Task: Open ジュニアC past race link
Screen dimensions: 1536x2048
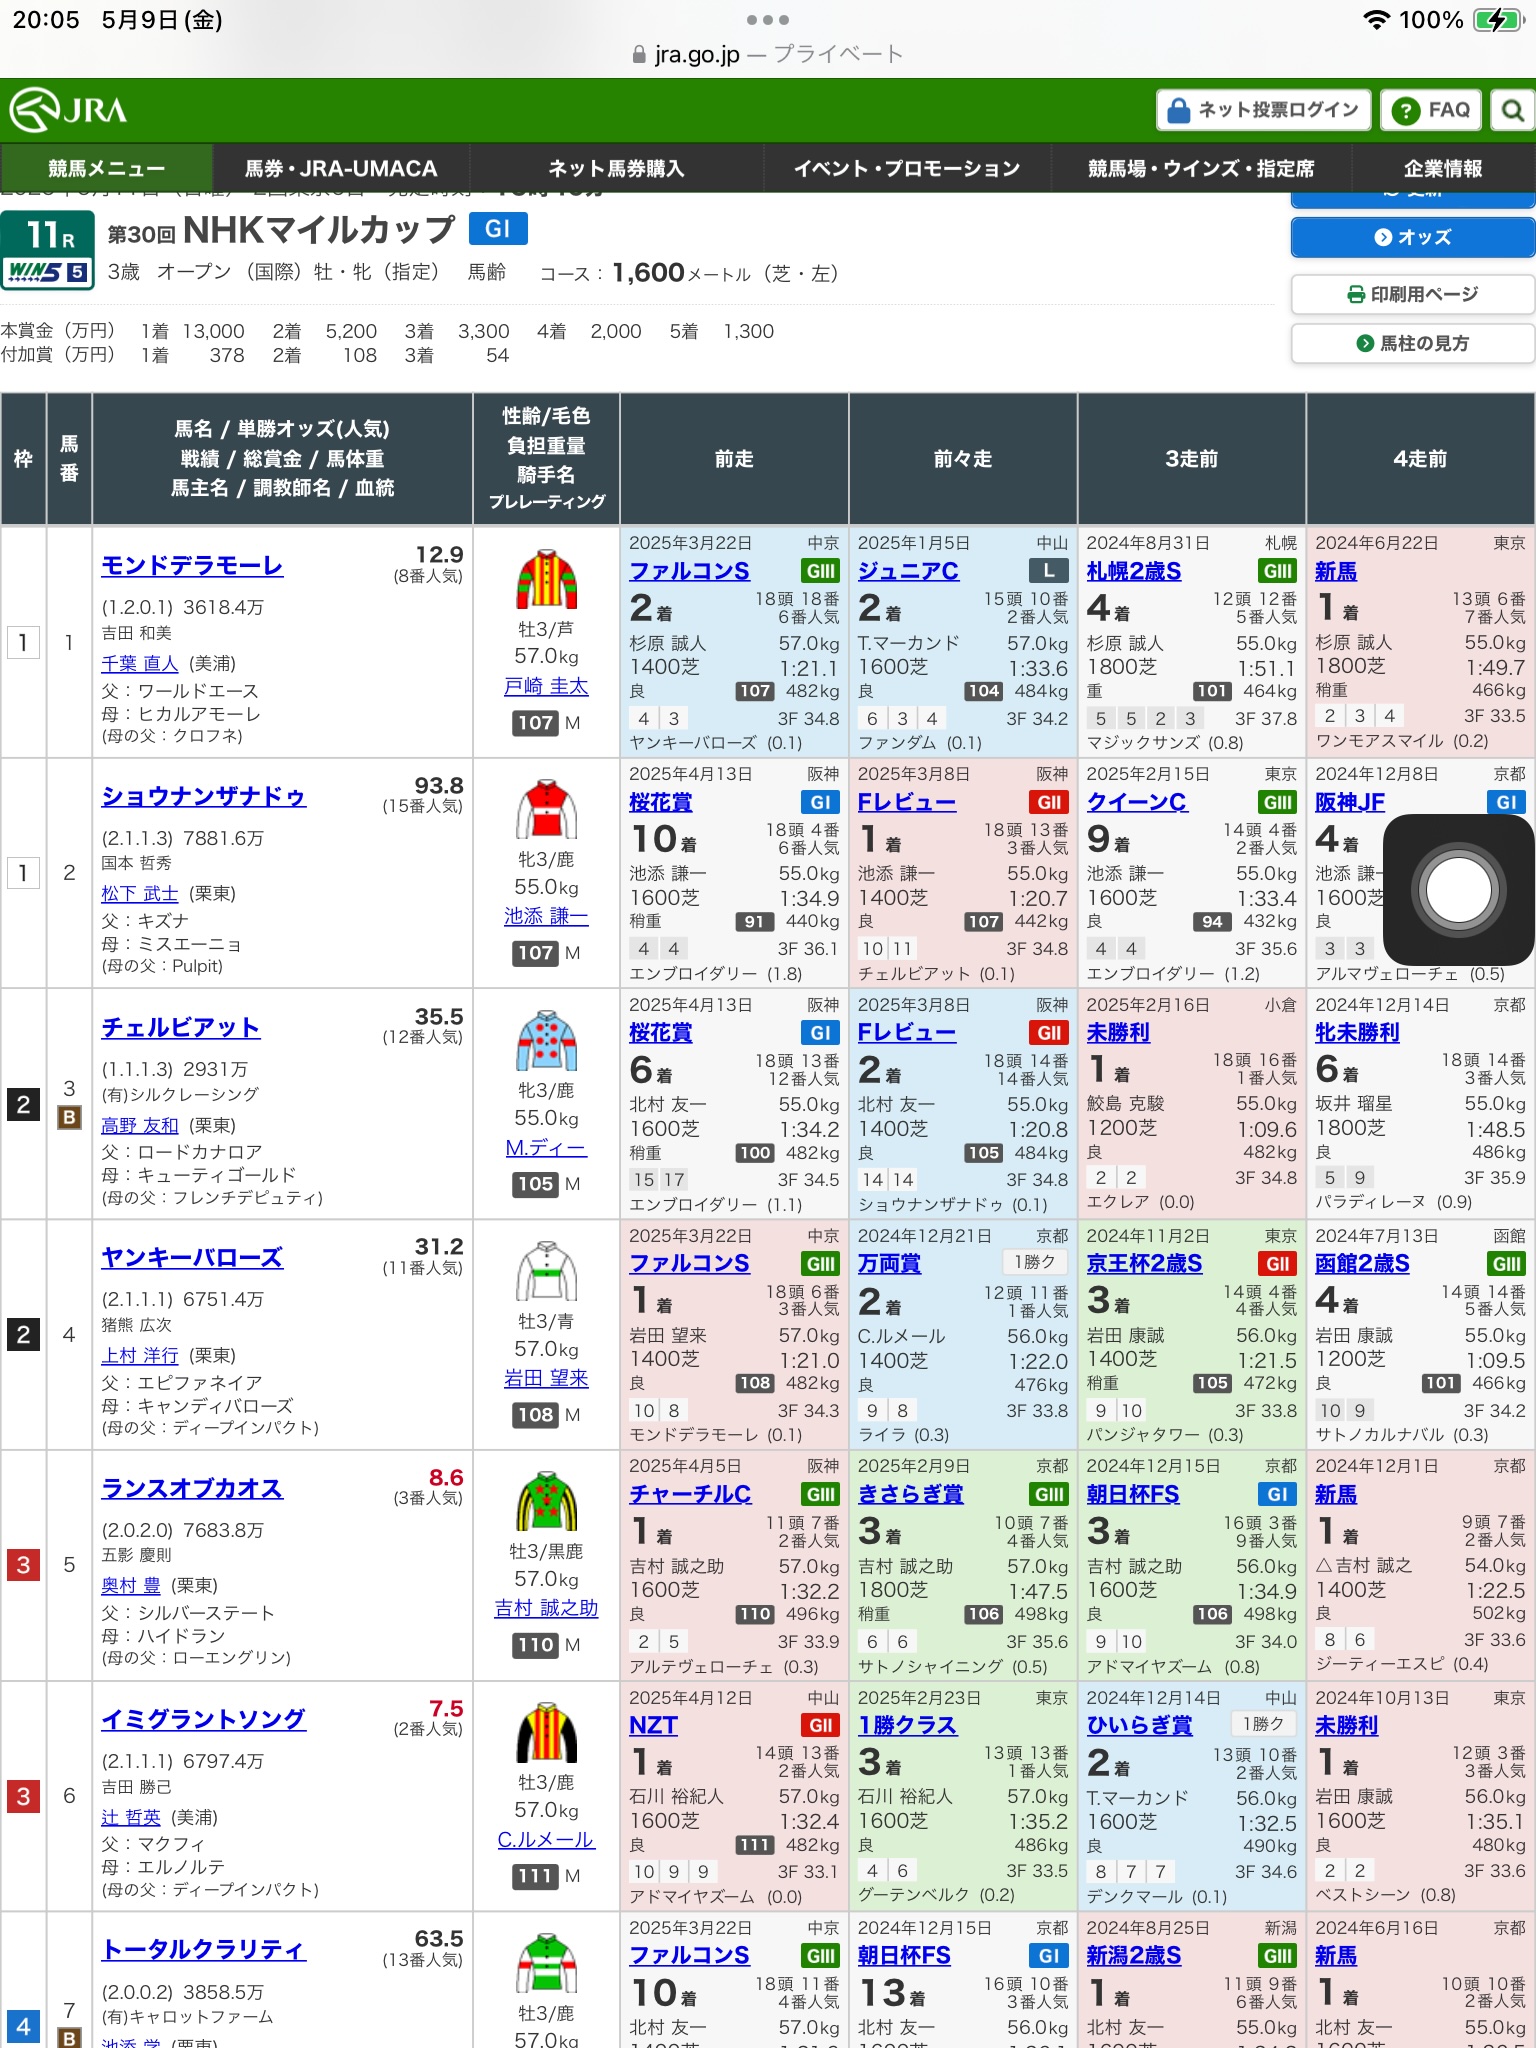Action: click(908, 571)
